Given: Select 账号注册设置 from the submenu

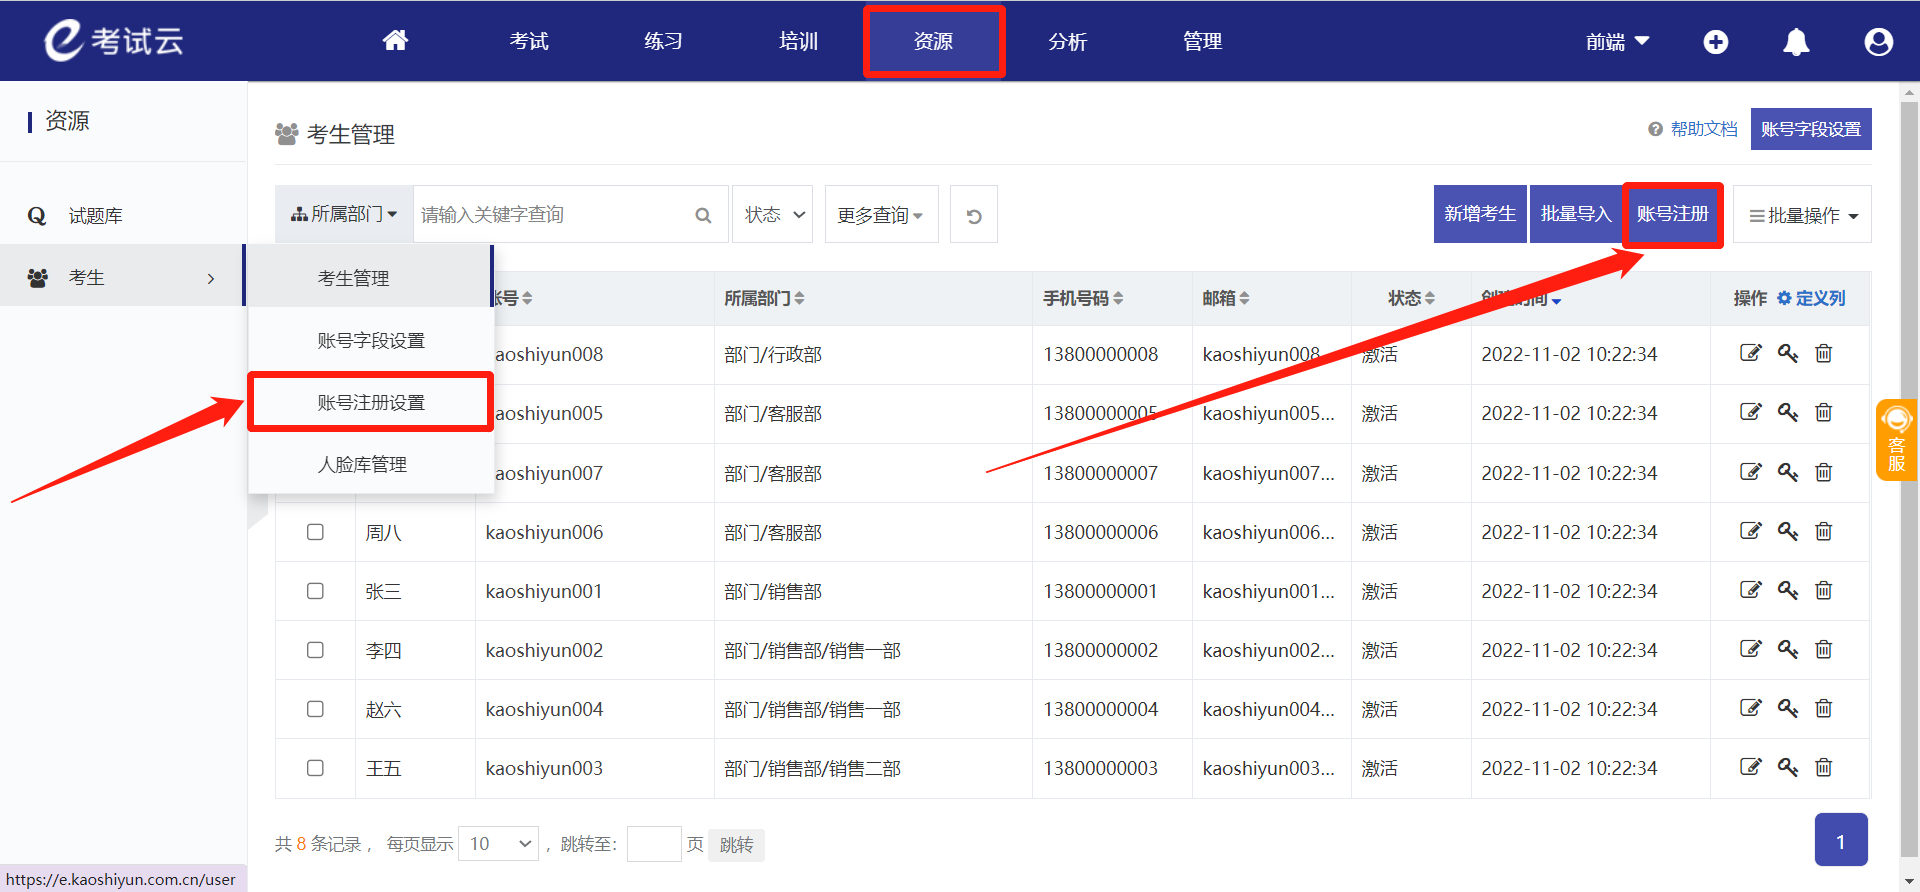Looking at the screenshot, I should [x=371, y=402].
